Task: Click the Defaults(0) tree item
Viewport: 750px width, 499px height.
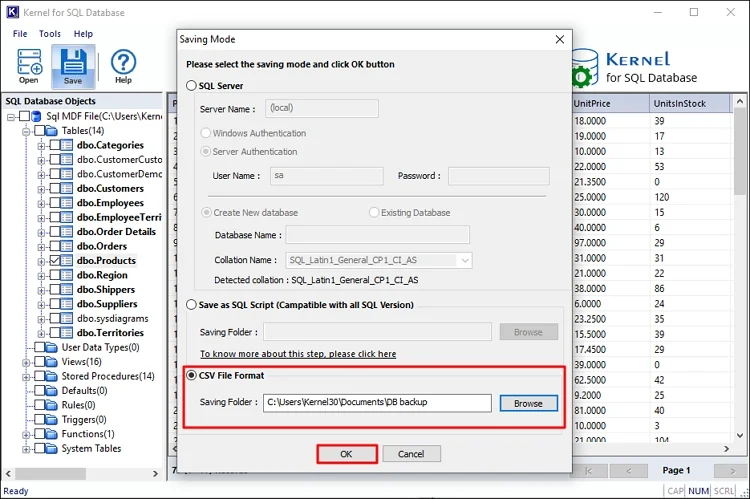Action: coord(84,390)
